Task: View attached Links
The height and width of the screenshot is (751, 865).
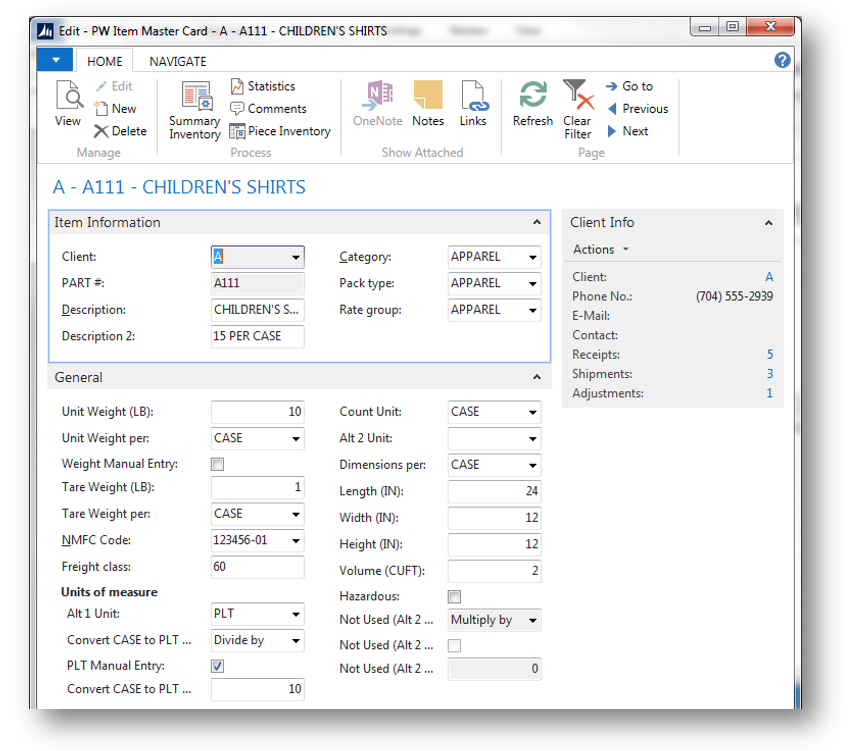Action: pyautogui.click(x=473, y=107)
